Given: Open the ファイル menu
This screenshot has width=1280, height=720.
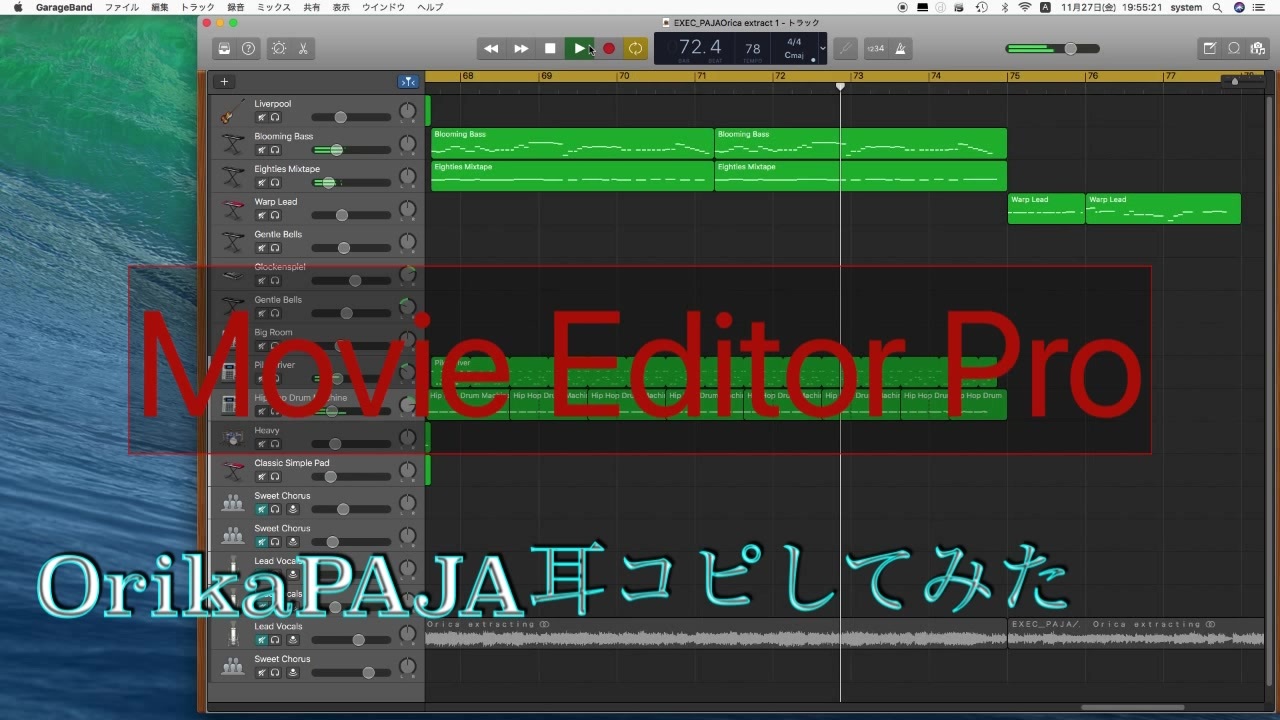Looking at the screenshot, I should [122, 7].
